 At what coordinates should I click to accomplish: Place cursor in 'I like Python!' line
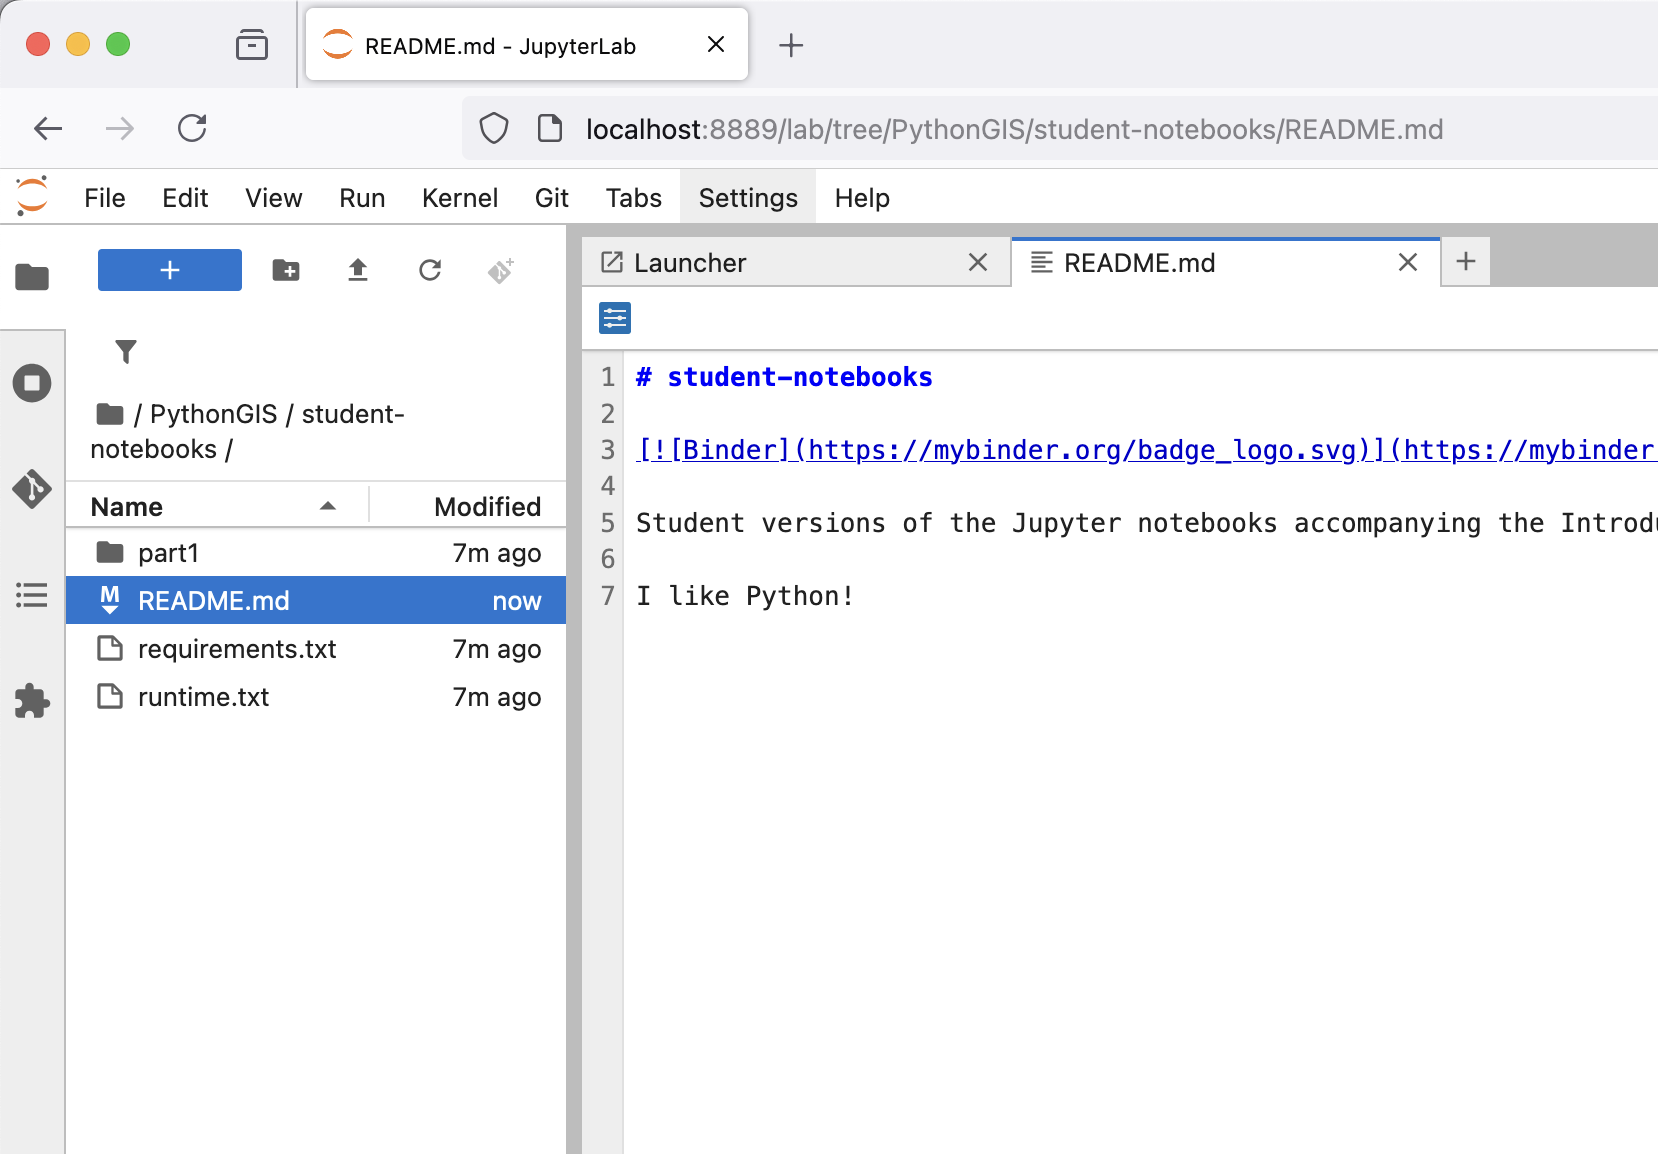pos(745,596)
